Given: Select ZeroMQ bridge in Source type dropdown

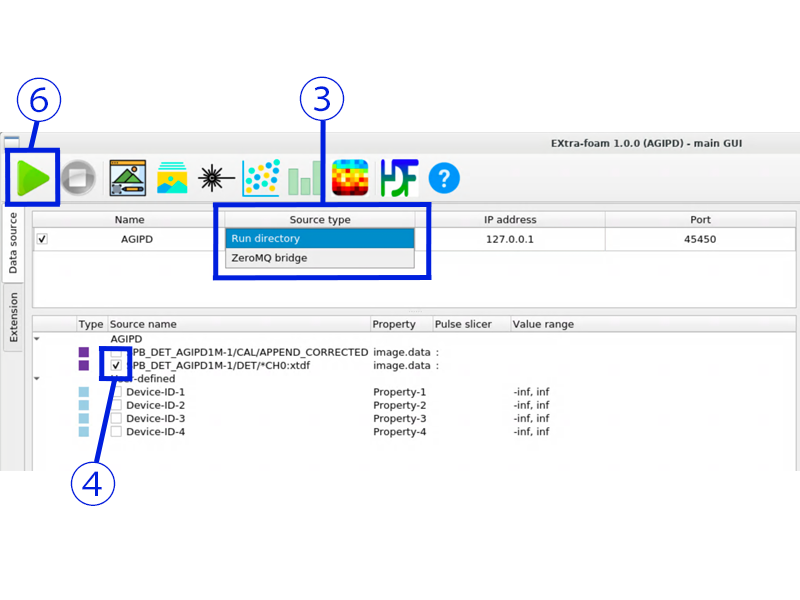Looking at the screenshot, I should click(320, 258).
